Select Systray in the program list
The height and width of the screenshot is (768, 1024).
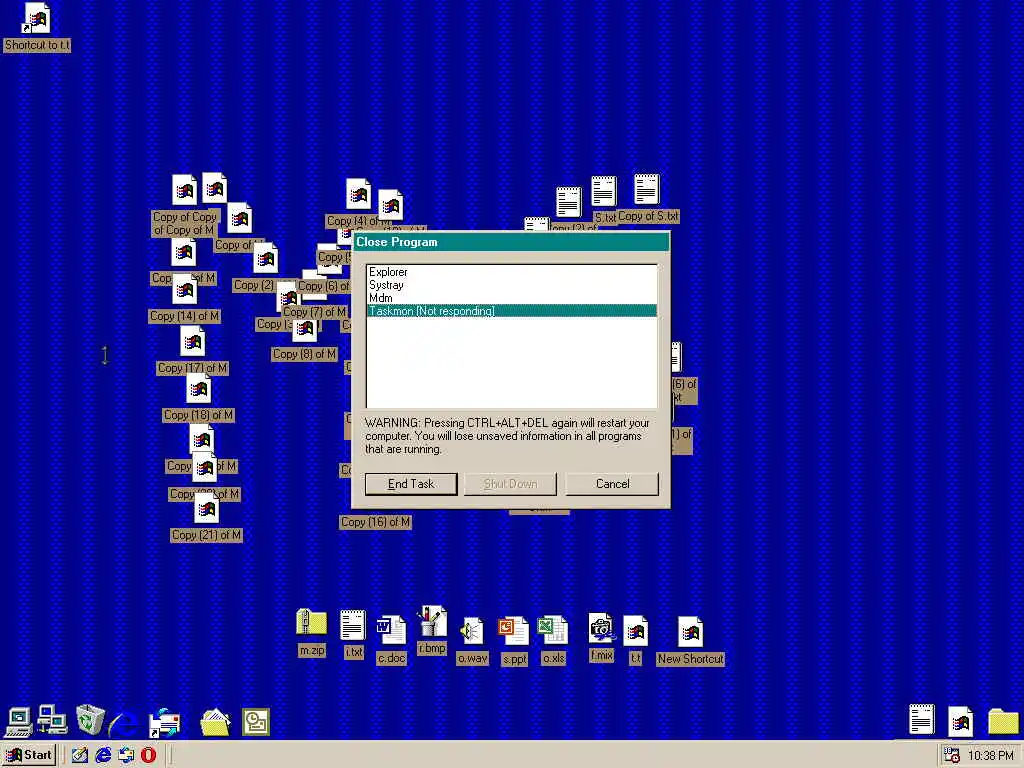click(512, 285)
